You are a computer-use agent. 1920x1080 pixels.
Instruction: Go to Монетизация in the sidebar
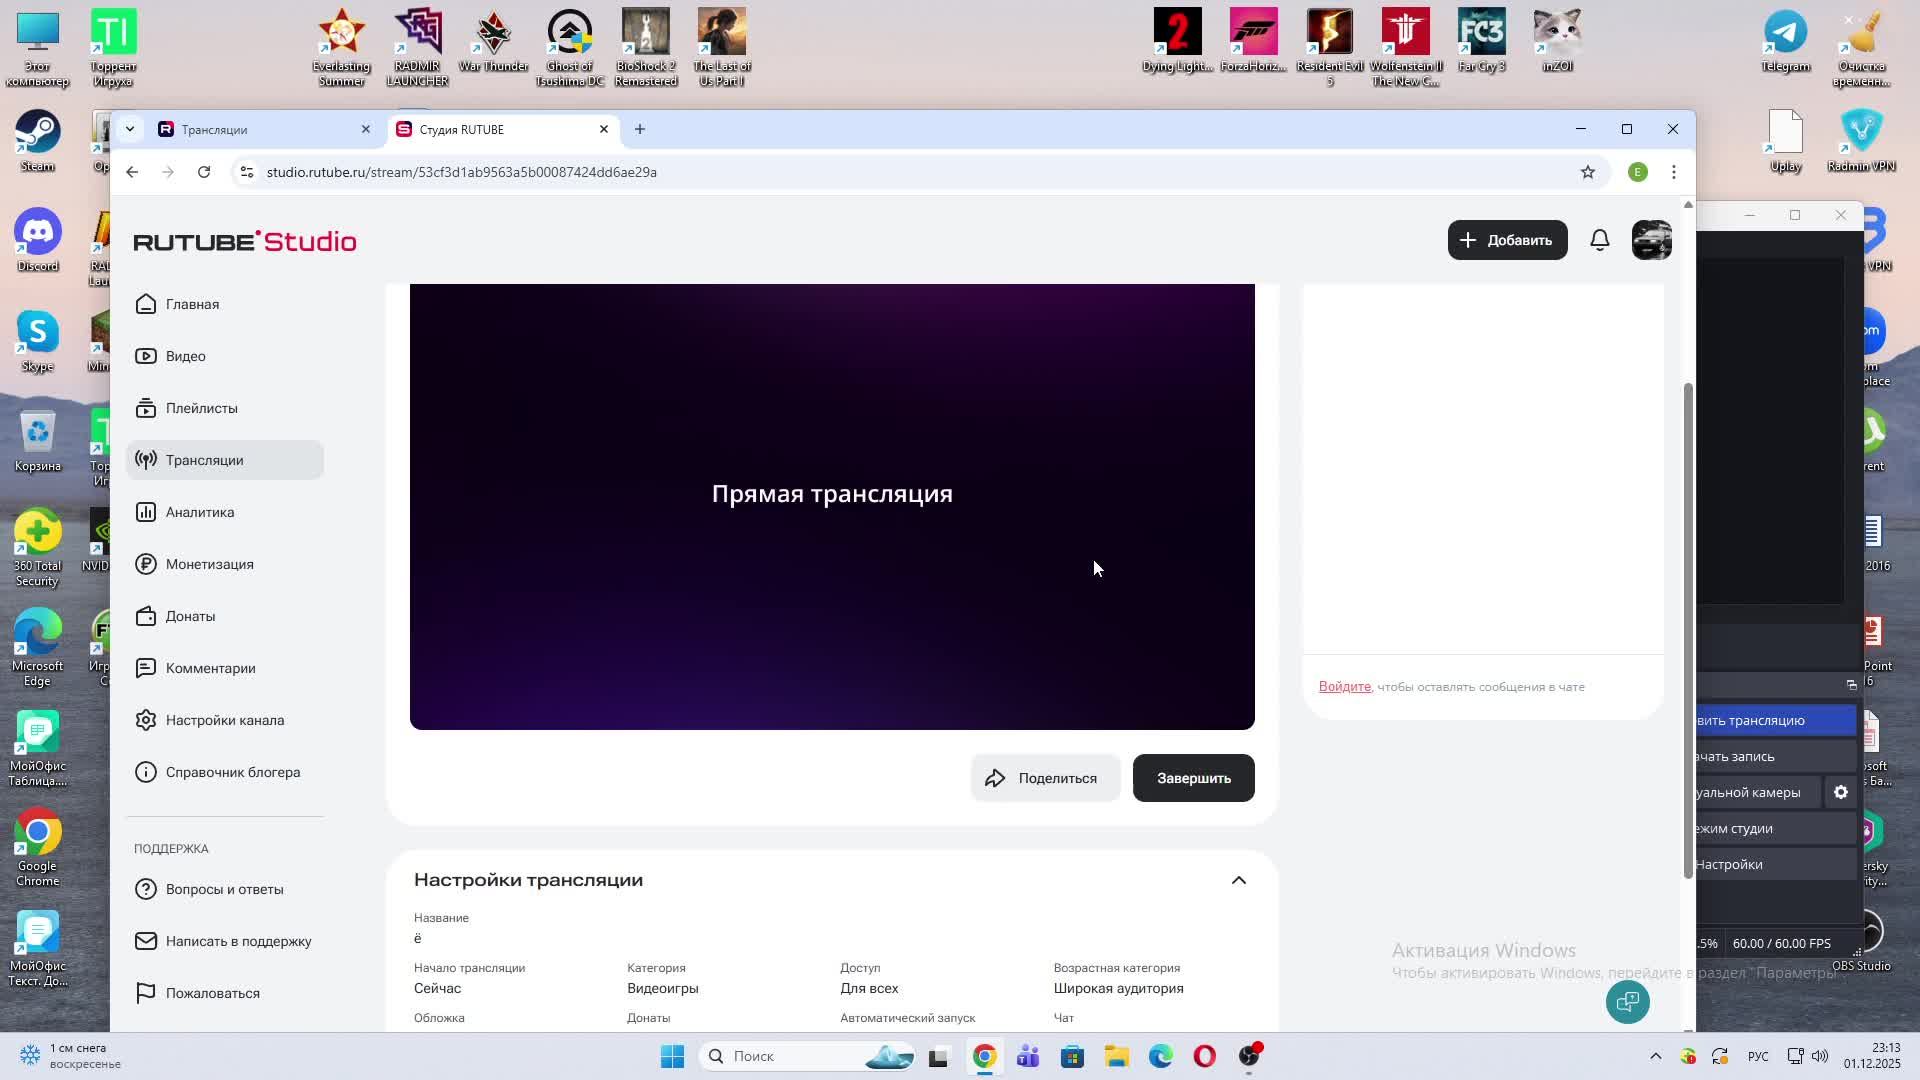(209, 564)
